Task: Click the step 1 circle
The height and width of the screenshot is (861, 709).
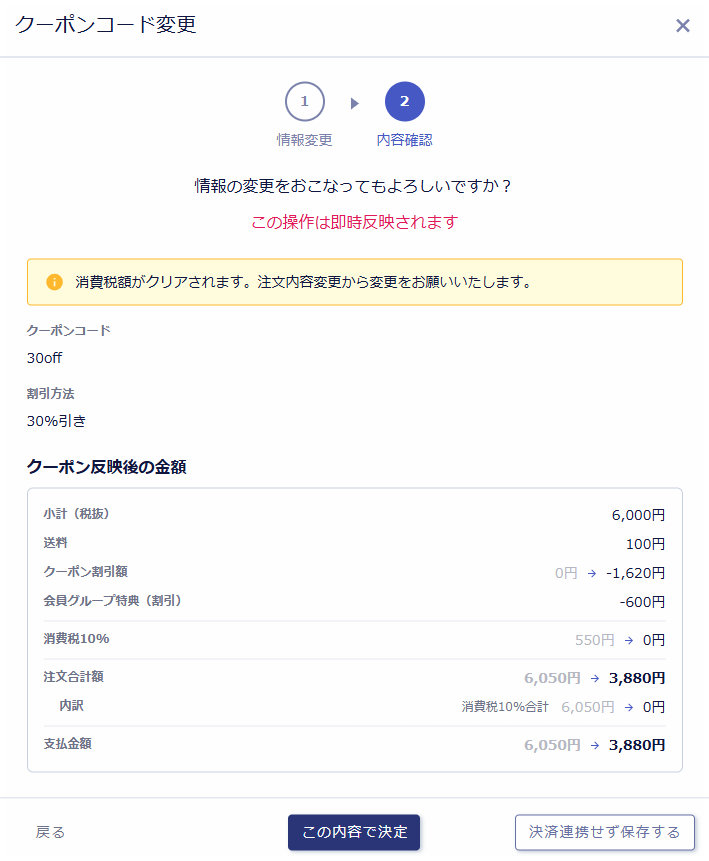Action: point(304,102)
